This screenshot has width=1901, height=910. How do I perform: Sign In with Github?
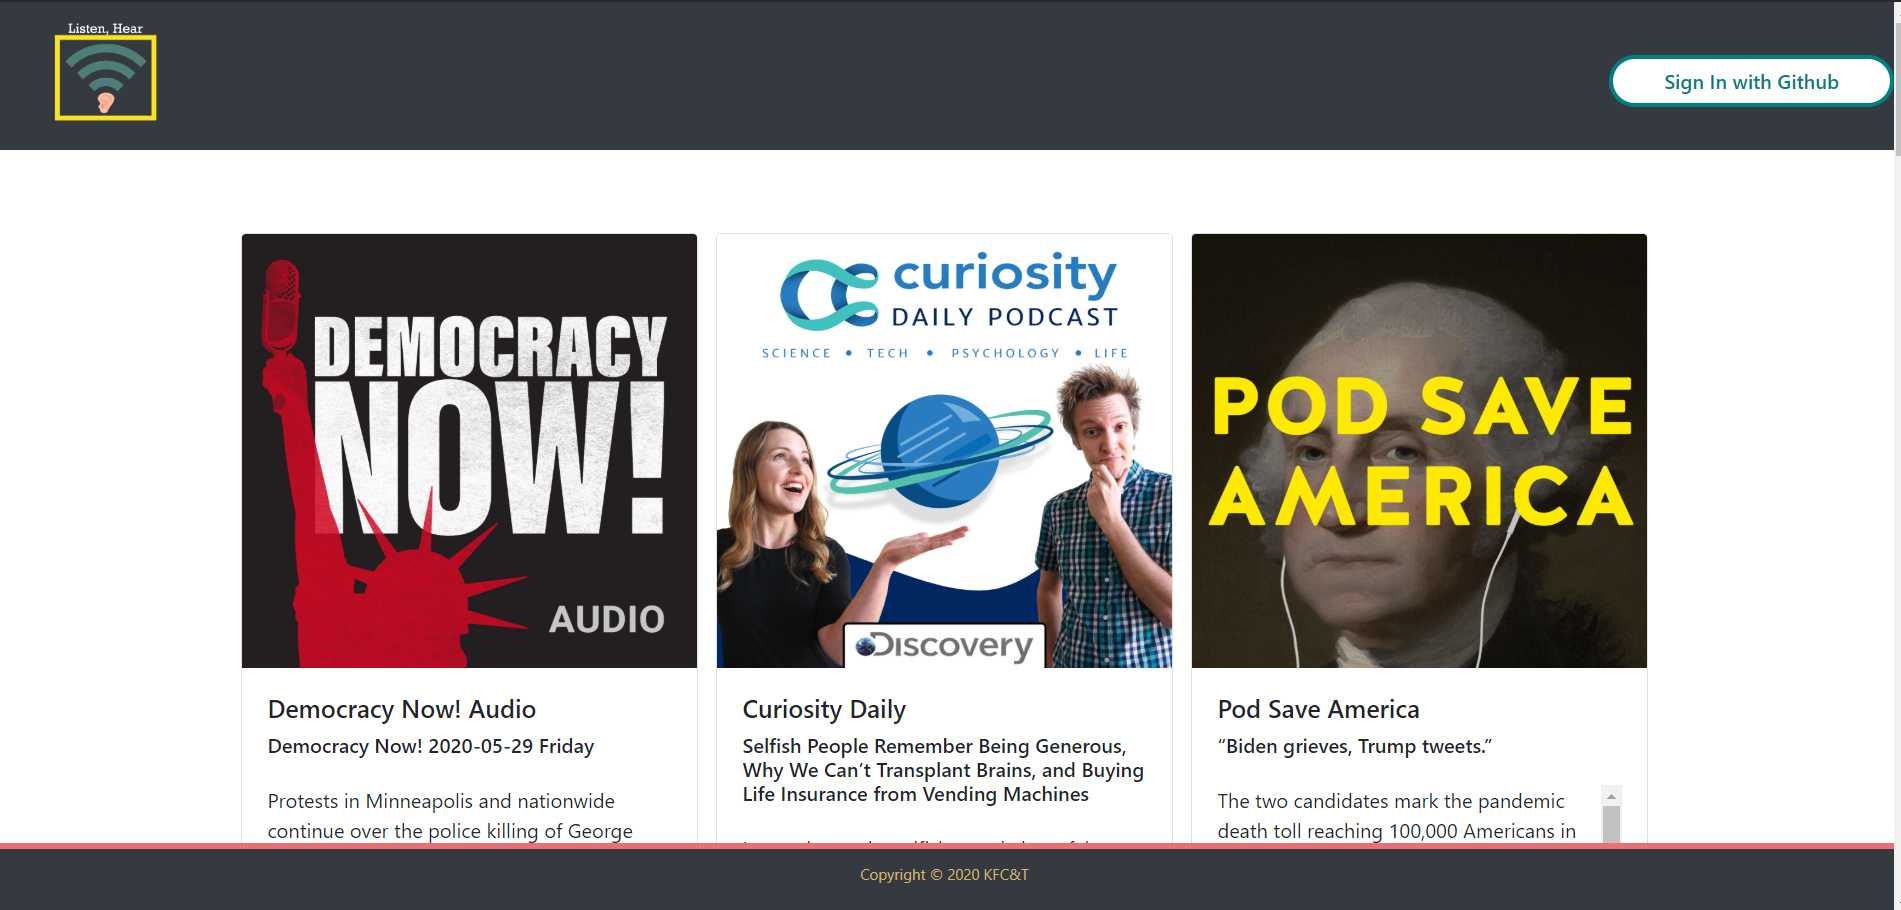(1751, 81)
